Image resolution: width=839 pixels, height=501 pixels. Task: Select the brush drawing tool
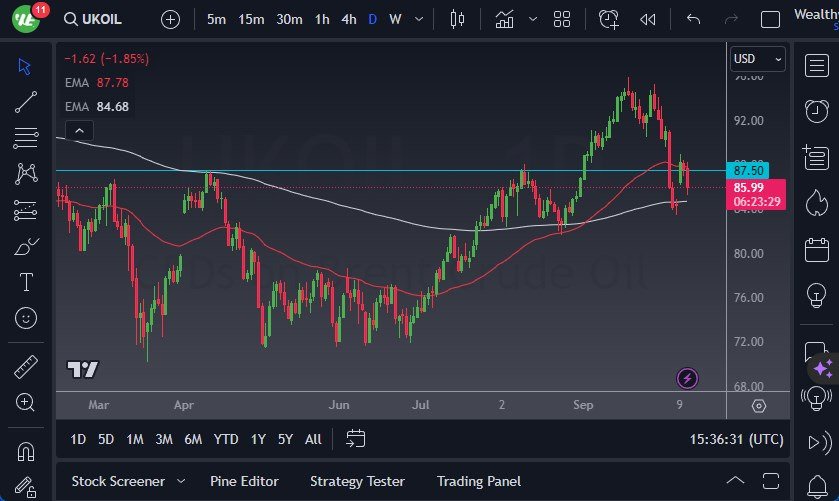tap(27, 247)
